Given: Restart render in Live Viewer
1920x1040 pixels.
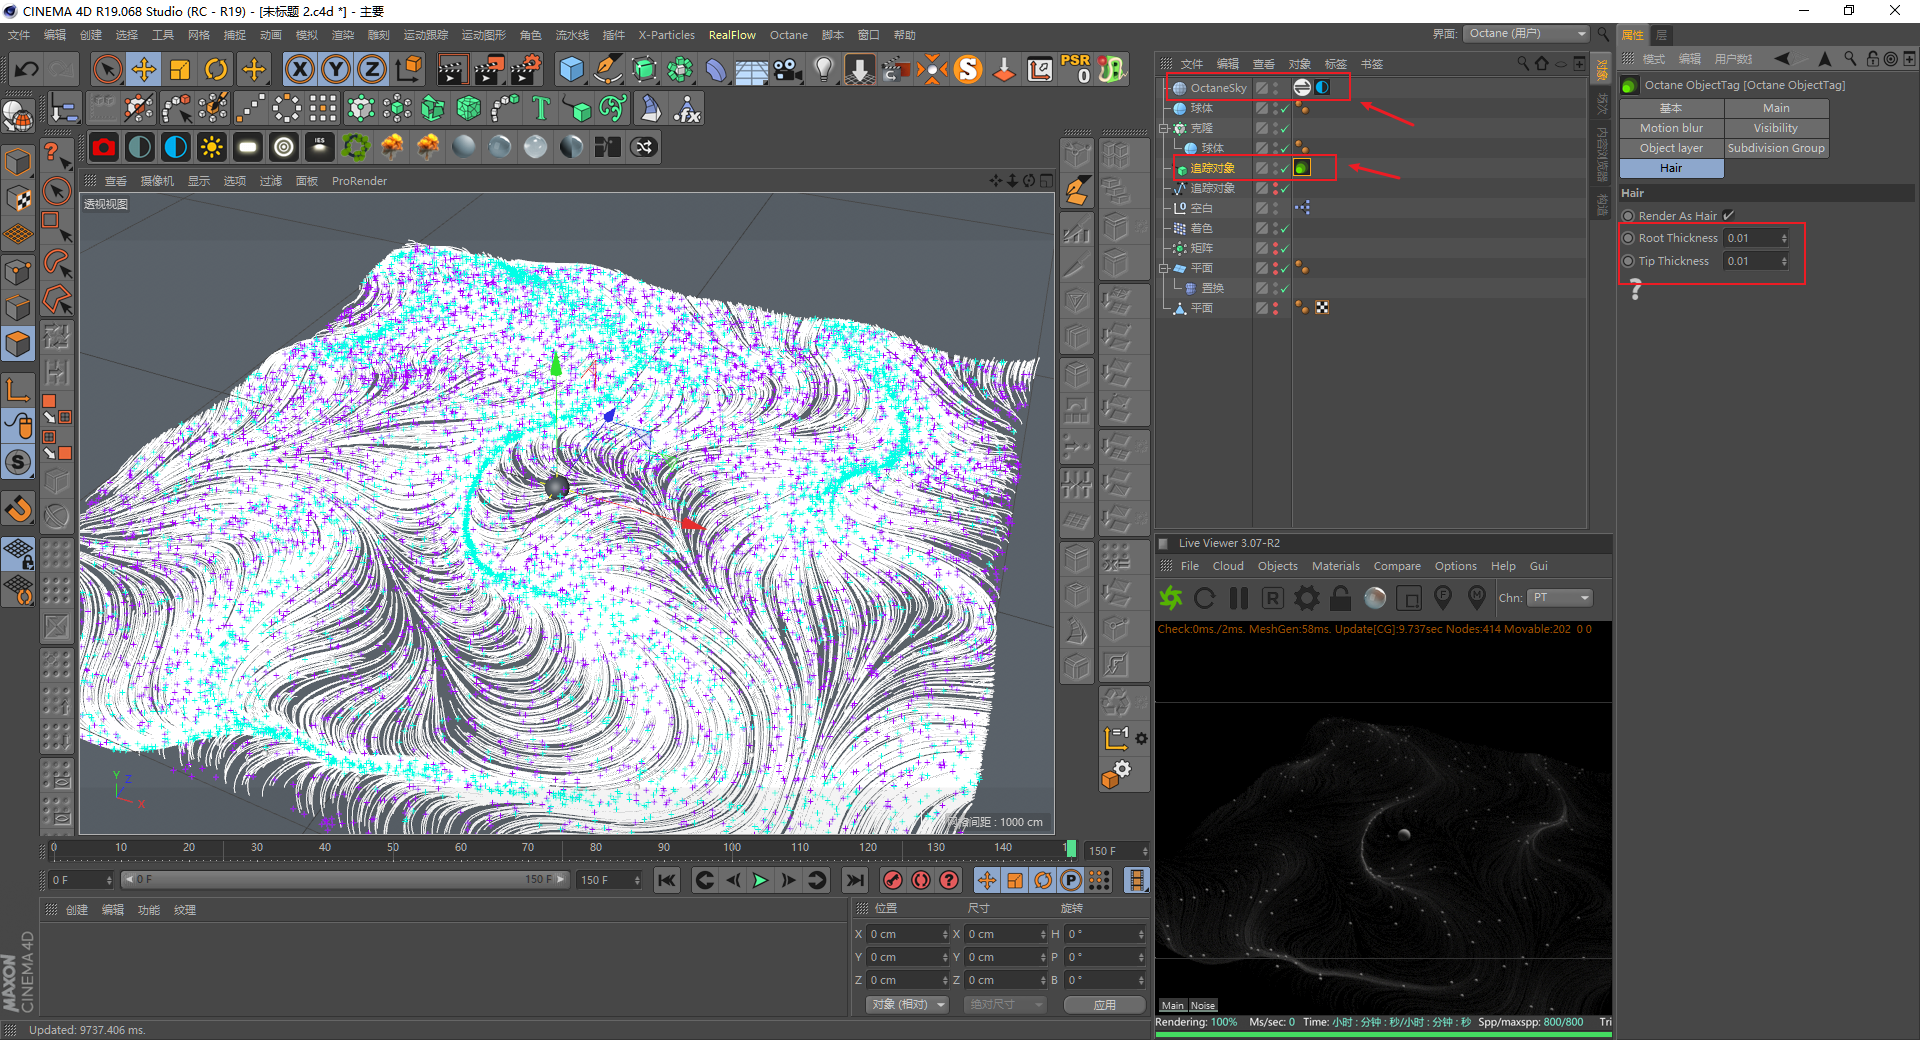Looking at the screenshot, I should pos(1204,598).
